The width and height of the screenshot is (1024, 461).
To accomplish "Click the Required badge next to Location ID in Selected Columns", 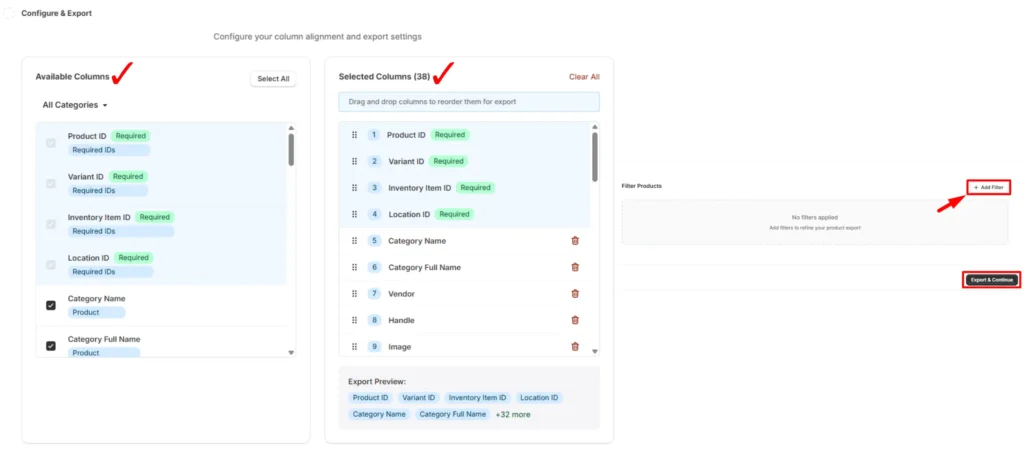I will (x=454, y=214).
